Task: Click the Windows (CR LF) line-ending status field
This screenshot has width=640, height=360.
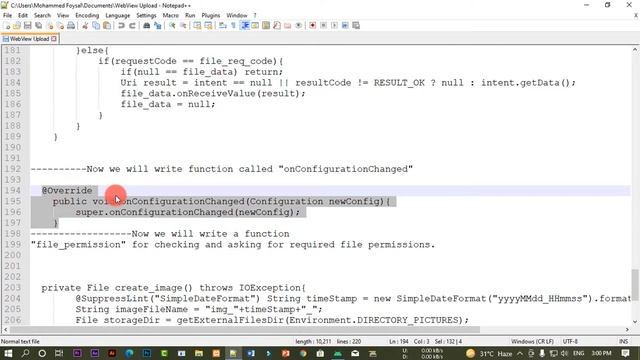Action: coord(532,341)
